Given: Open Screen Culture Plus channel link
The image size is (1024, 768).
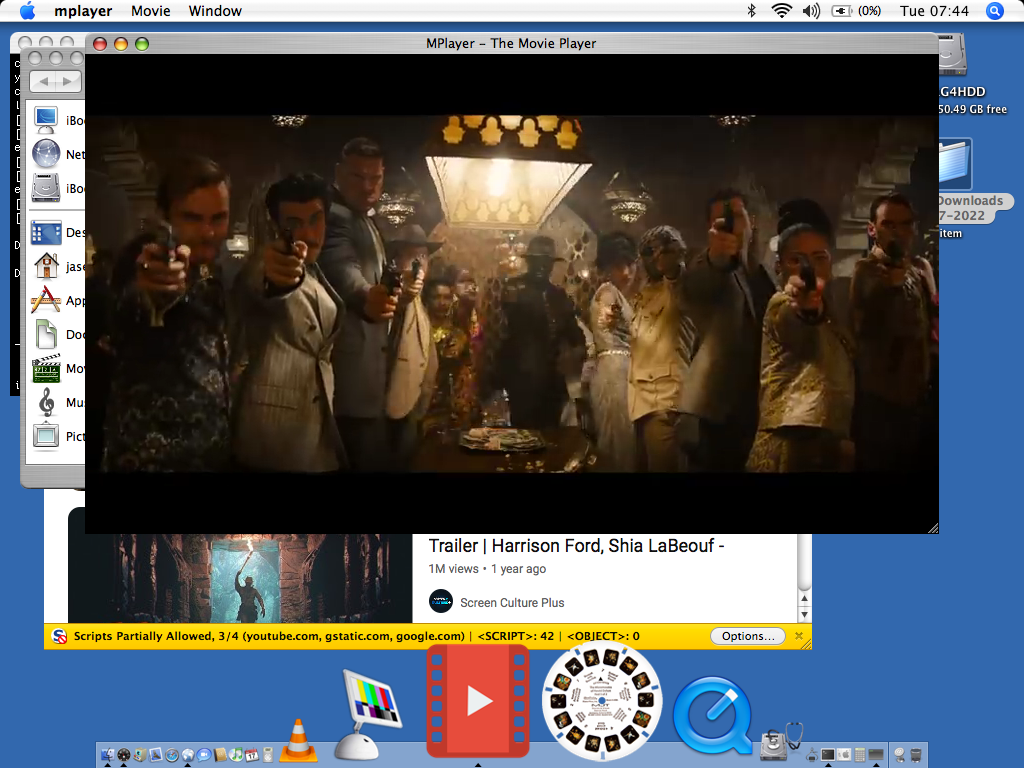Looking at the screenshot, I should (x=512, y=603).
